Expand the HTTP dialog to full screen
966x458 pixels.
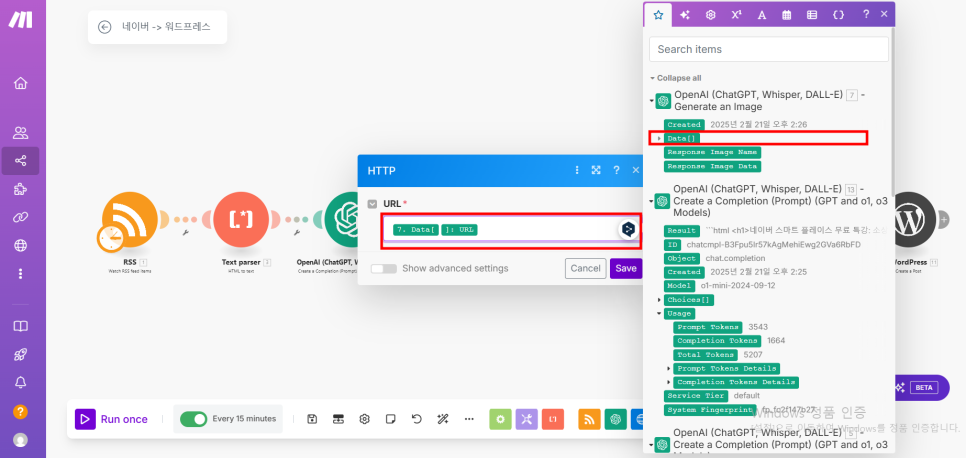[x=596, y=170]
